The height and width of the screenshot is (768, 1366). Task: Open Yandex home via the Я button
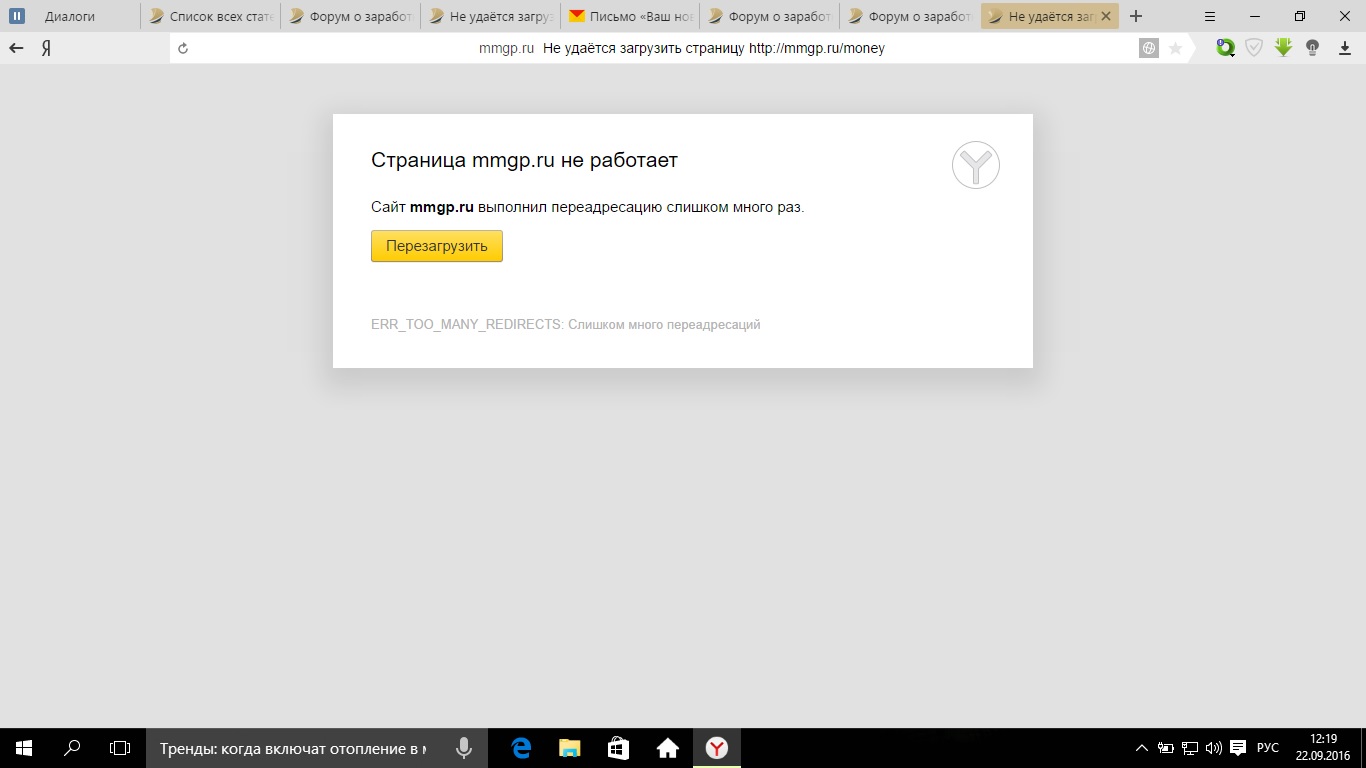[x=46, y=48]
